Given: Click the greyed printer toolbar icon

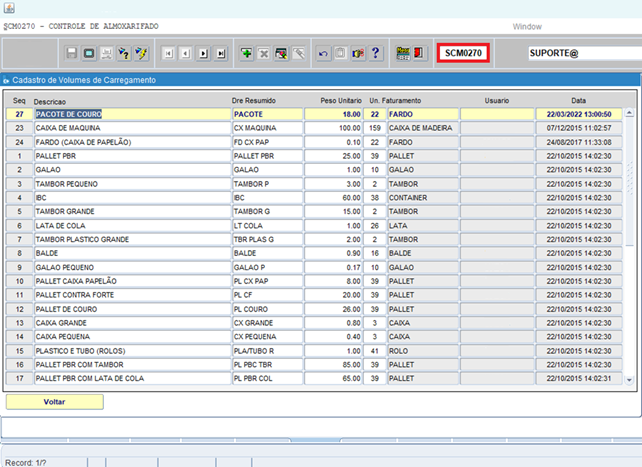Looking at the screenshot, I should 106,53.
